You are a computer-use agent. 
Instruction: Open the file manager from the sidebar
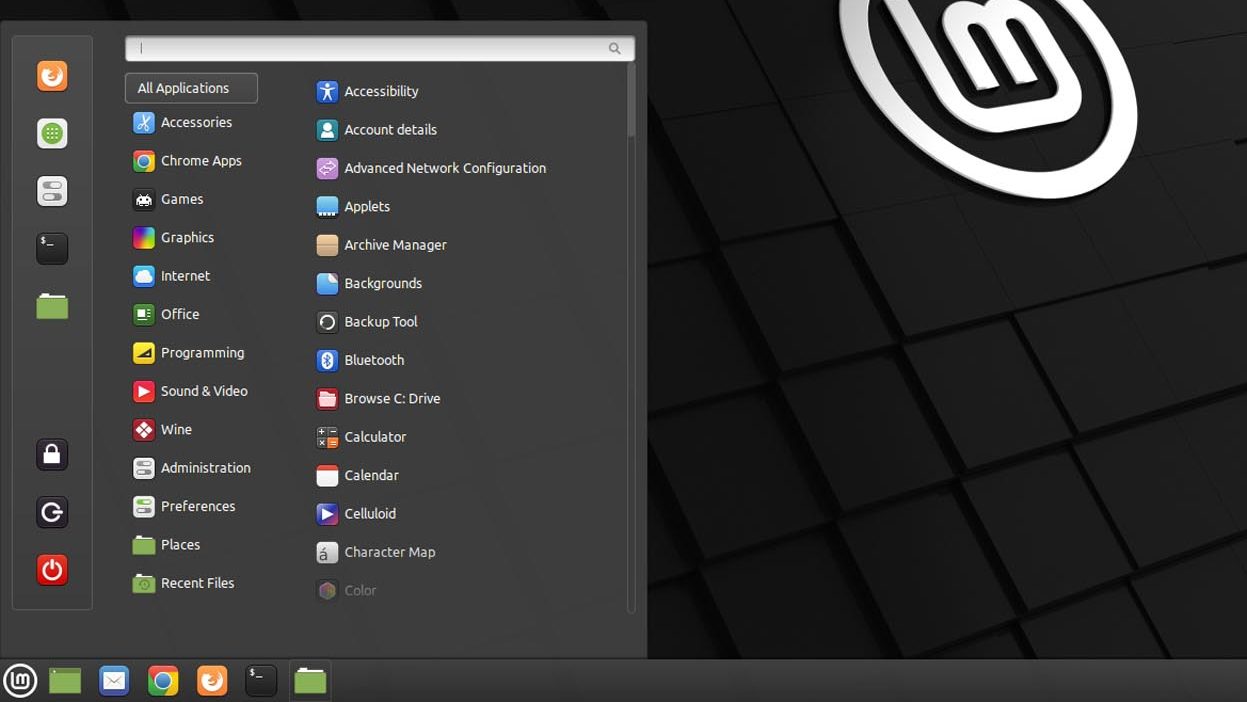pyautogui.click(x=51, y=306)
